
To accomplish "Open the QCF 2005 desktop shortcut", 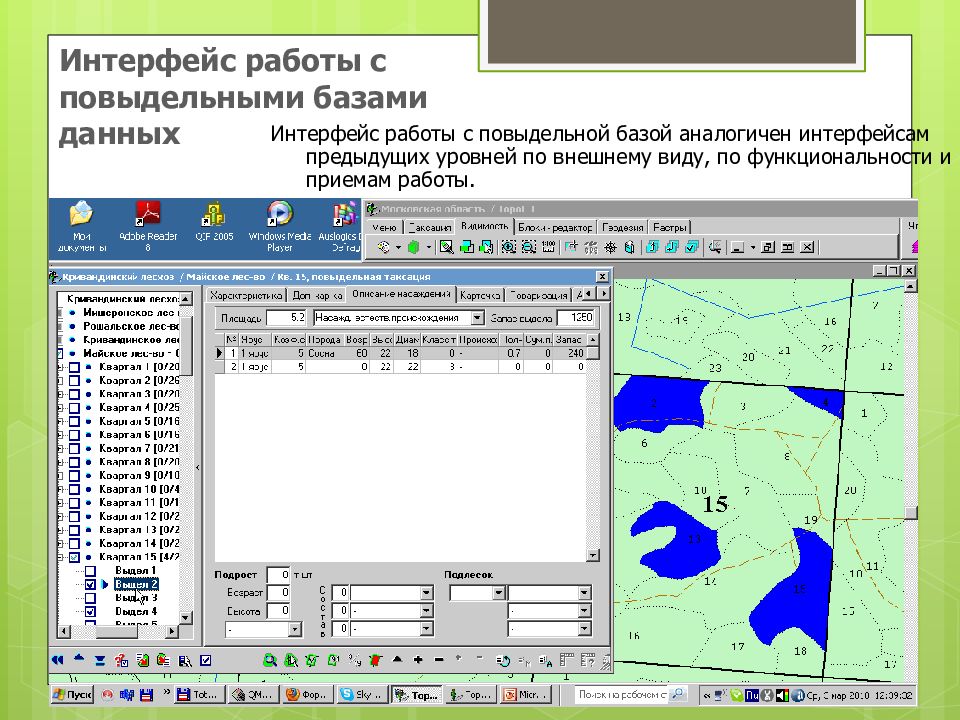I will coord(214,221).
